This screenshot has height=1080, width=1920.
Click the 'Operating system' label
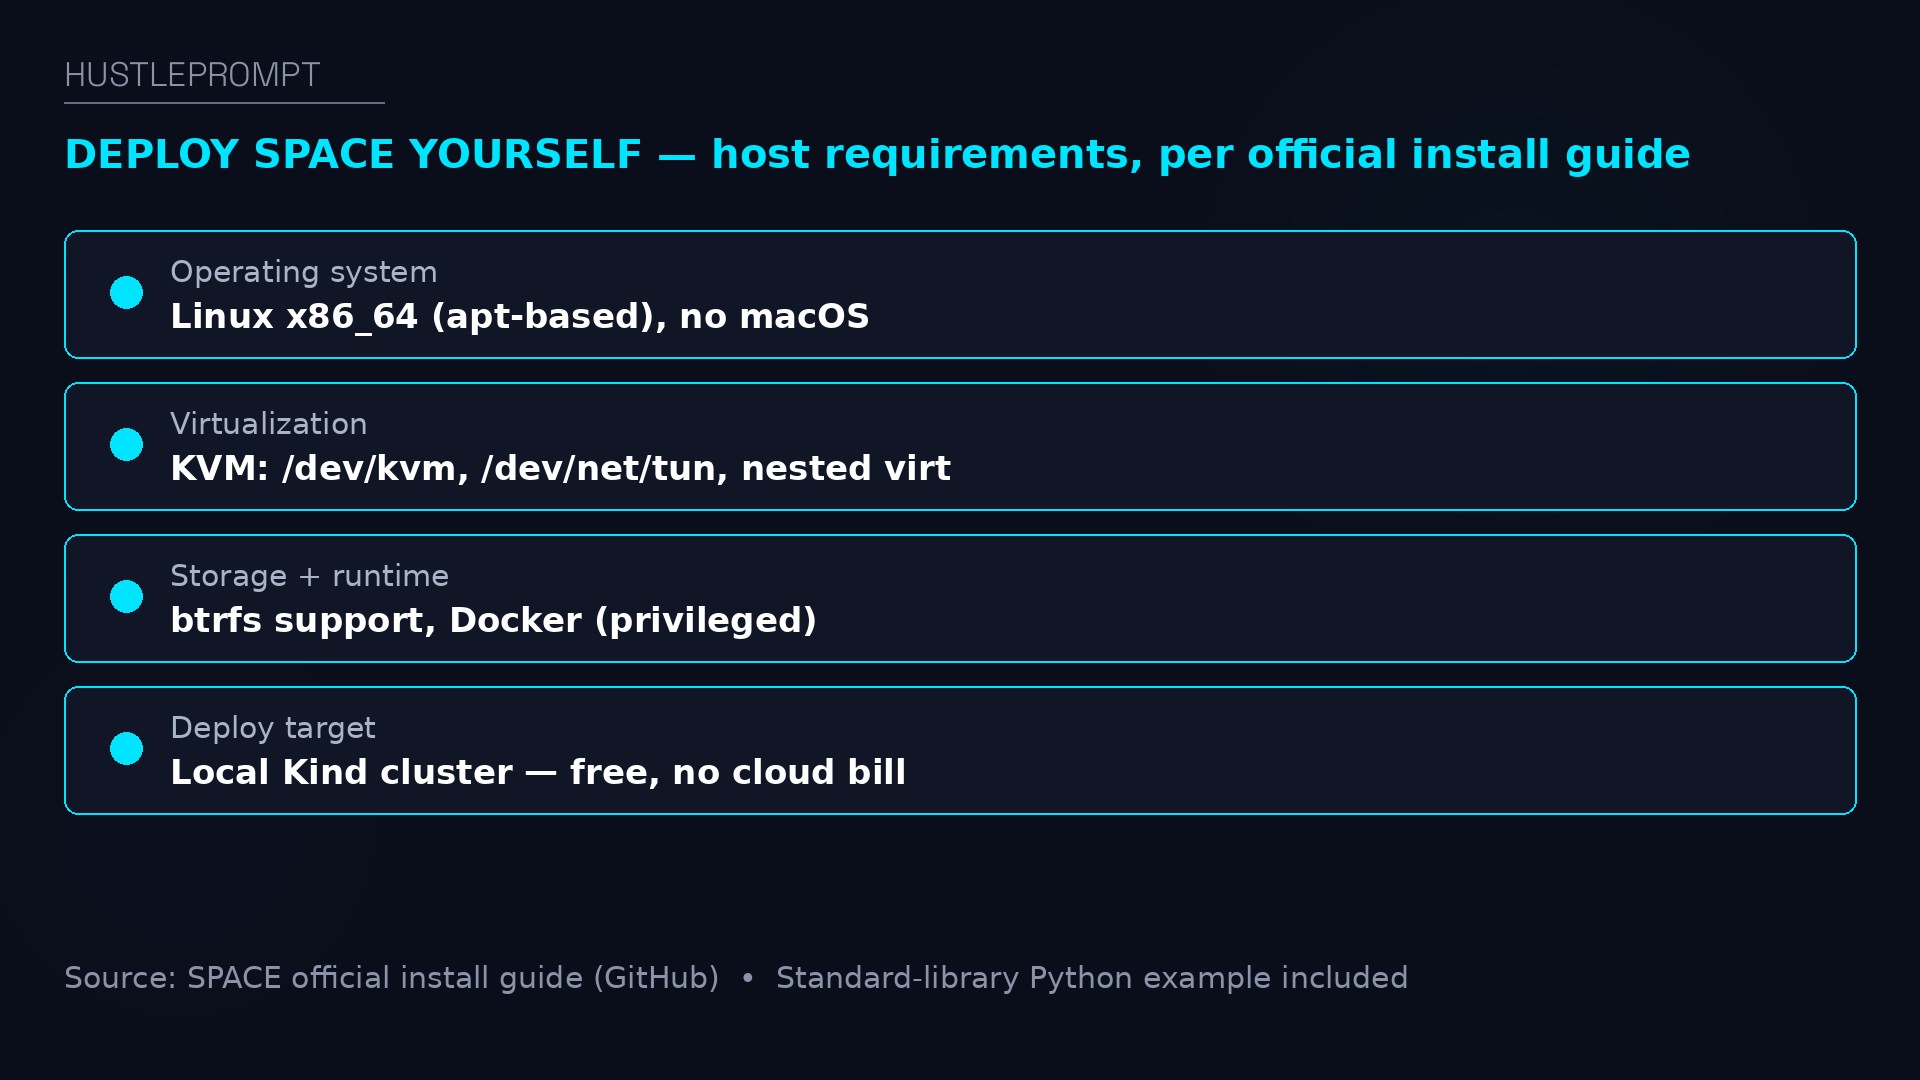pyautogui.click(x=304, y=272)
